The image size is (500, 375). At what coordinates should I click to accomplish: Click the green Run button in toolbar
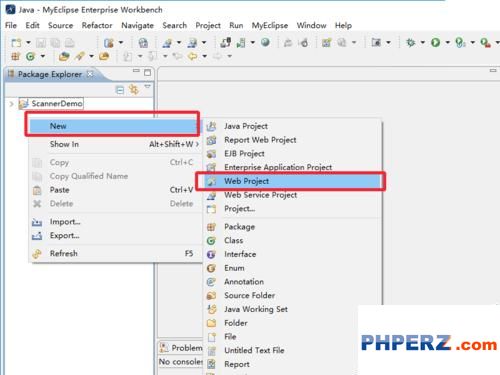(x=435, y=42)
